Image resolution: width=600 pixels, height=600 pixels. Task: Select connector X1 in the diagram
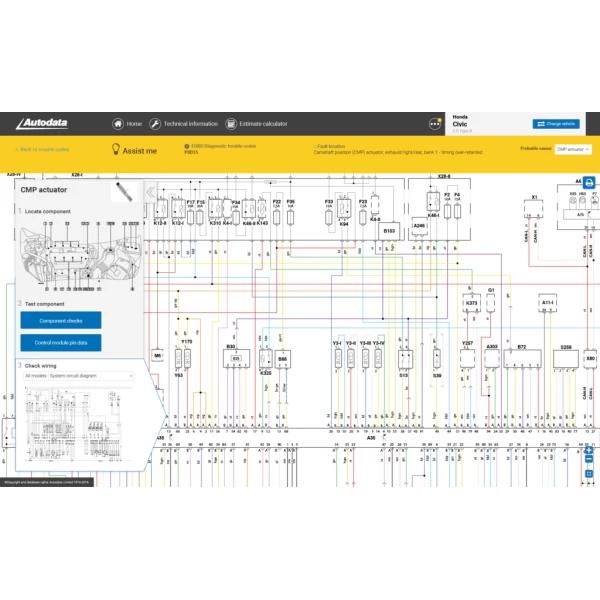coord(534,209)
